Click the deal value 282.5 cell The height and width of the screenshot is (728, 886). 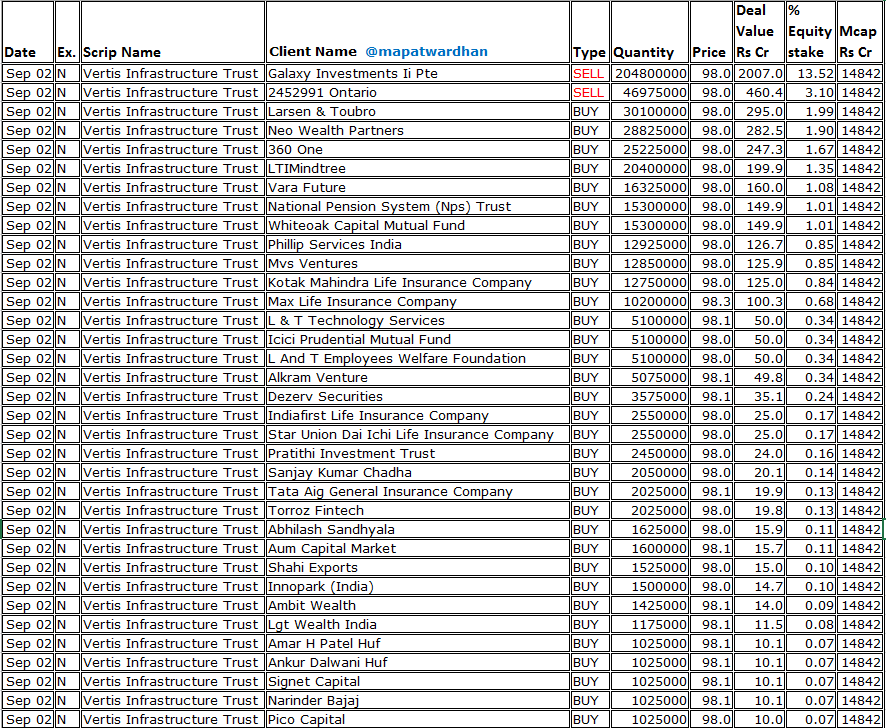pos(758,131)
